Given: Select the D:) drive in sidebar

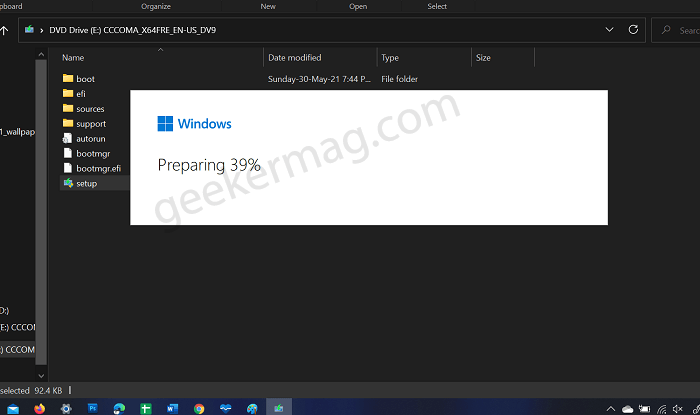Looking at the screenshot, I should pos(4,311).
